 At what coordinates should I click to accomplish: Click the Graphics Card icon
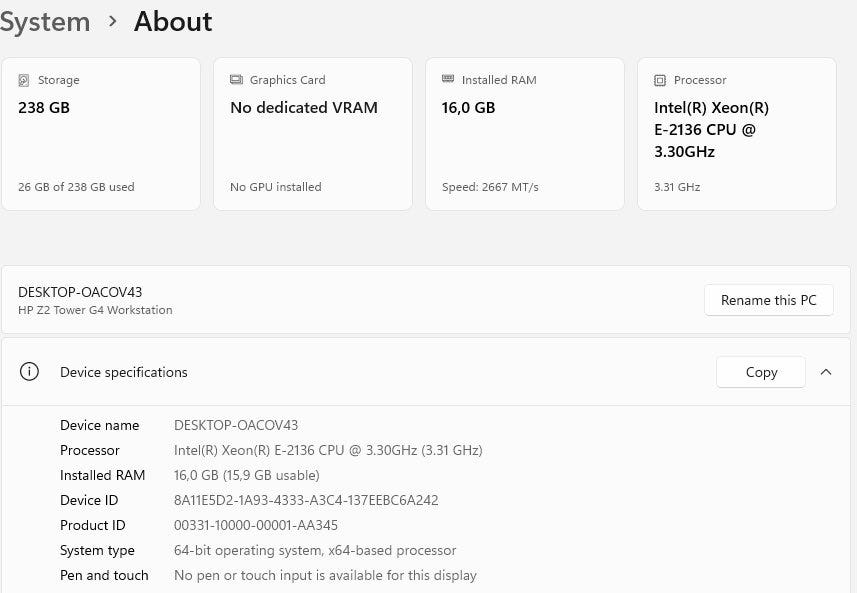click(x=236, y=80)
